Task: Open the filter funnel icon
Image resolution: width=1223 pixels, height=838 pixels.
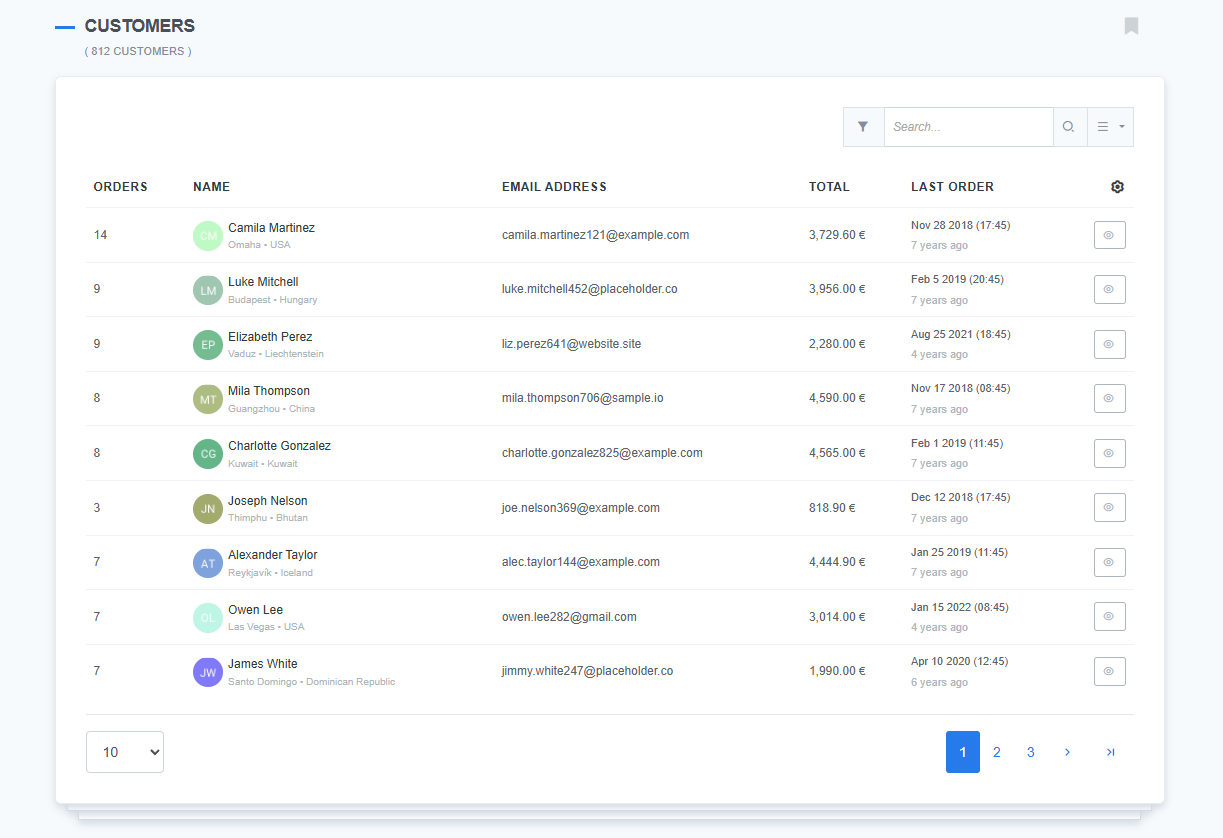Action: click(863, 127)
